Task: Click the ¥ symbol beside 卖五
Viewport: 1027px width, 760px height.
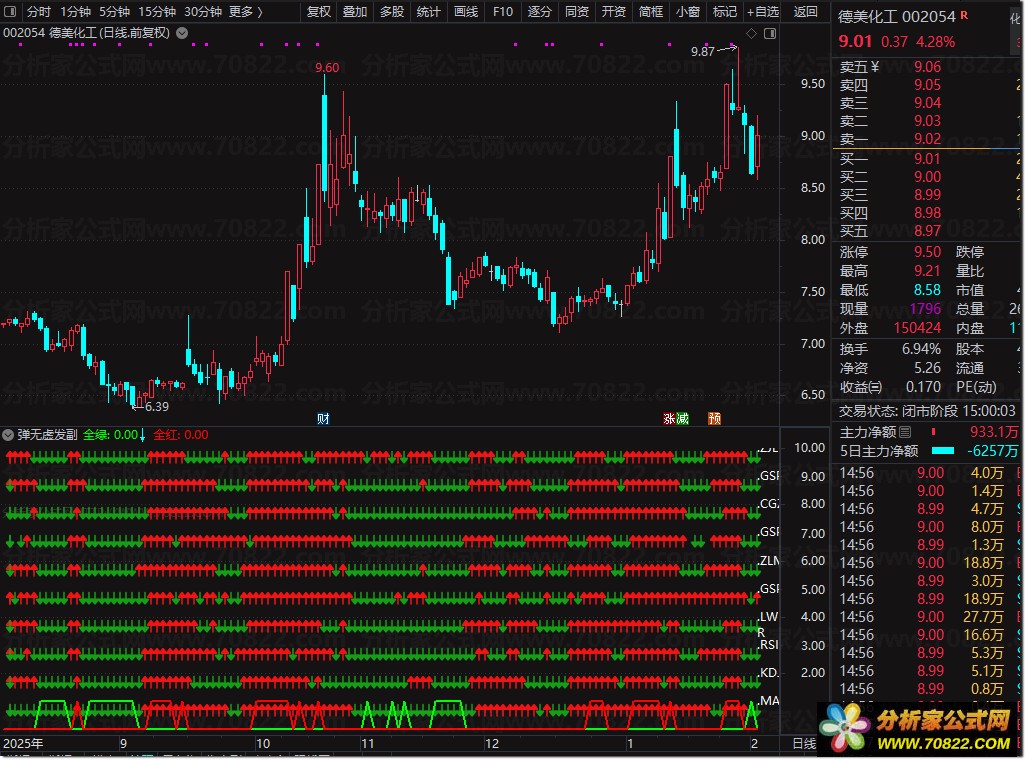Action: pyautogui.click(x=875, y=67)
